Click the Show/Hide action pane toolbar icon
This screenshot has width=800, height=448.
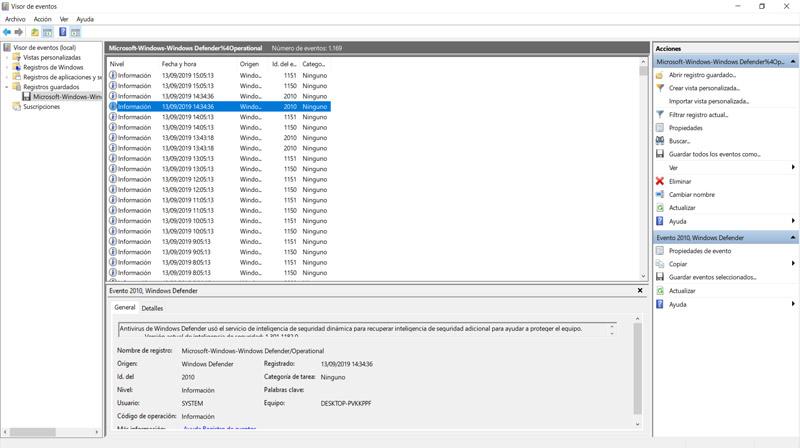[x=76, y=32]
